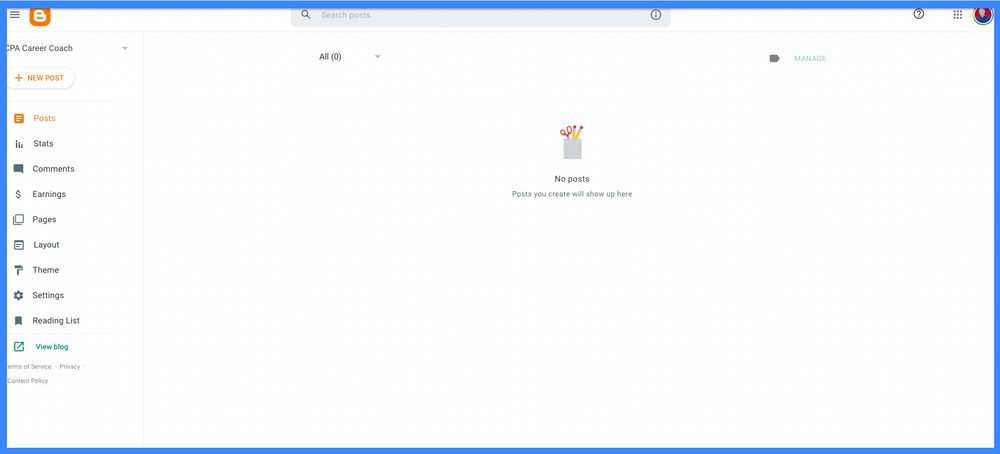Go to the Stats section
1000x454 pixels.
pos(43,144)
